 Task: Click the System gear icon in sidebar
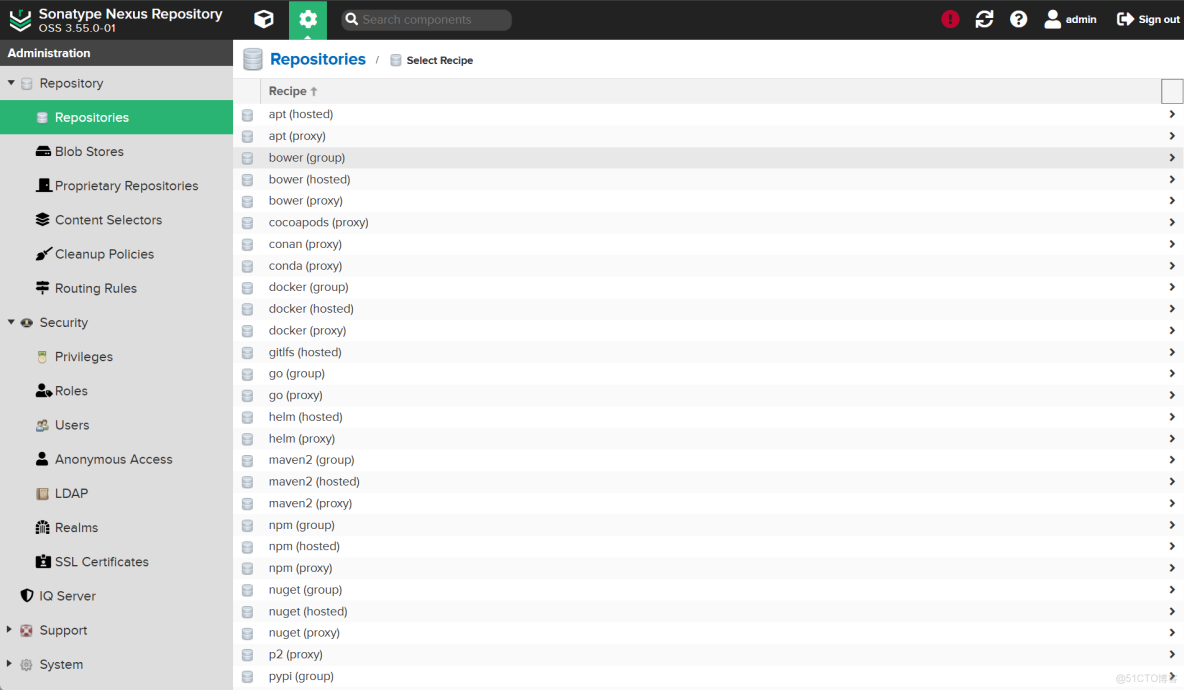coord(26,664)
